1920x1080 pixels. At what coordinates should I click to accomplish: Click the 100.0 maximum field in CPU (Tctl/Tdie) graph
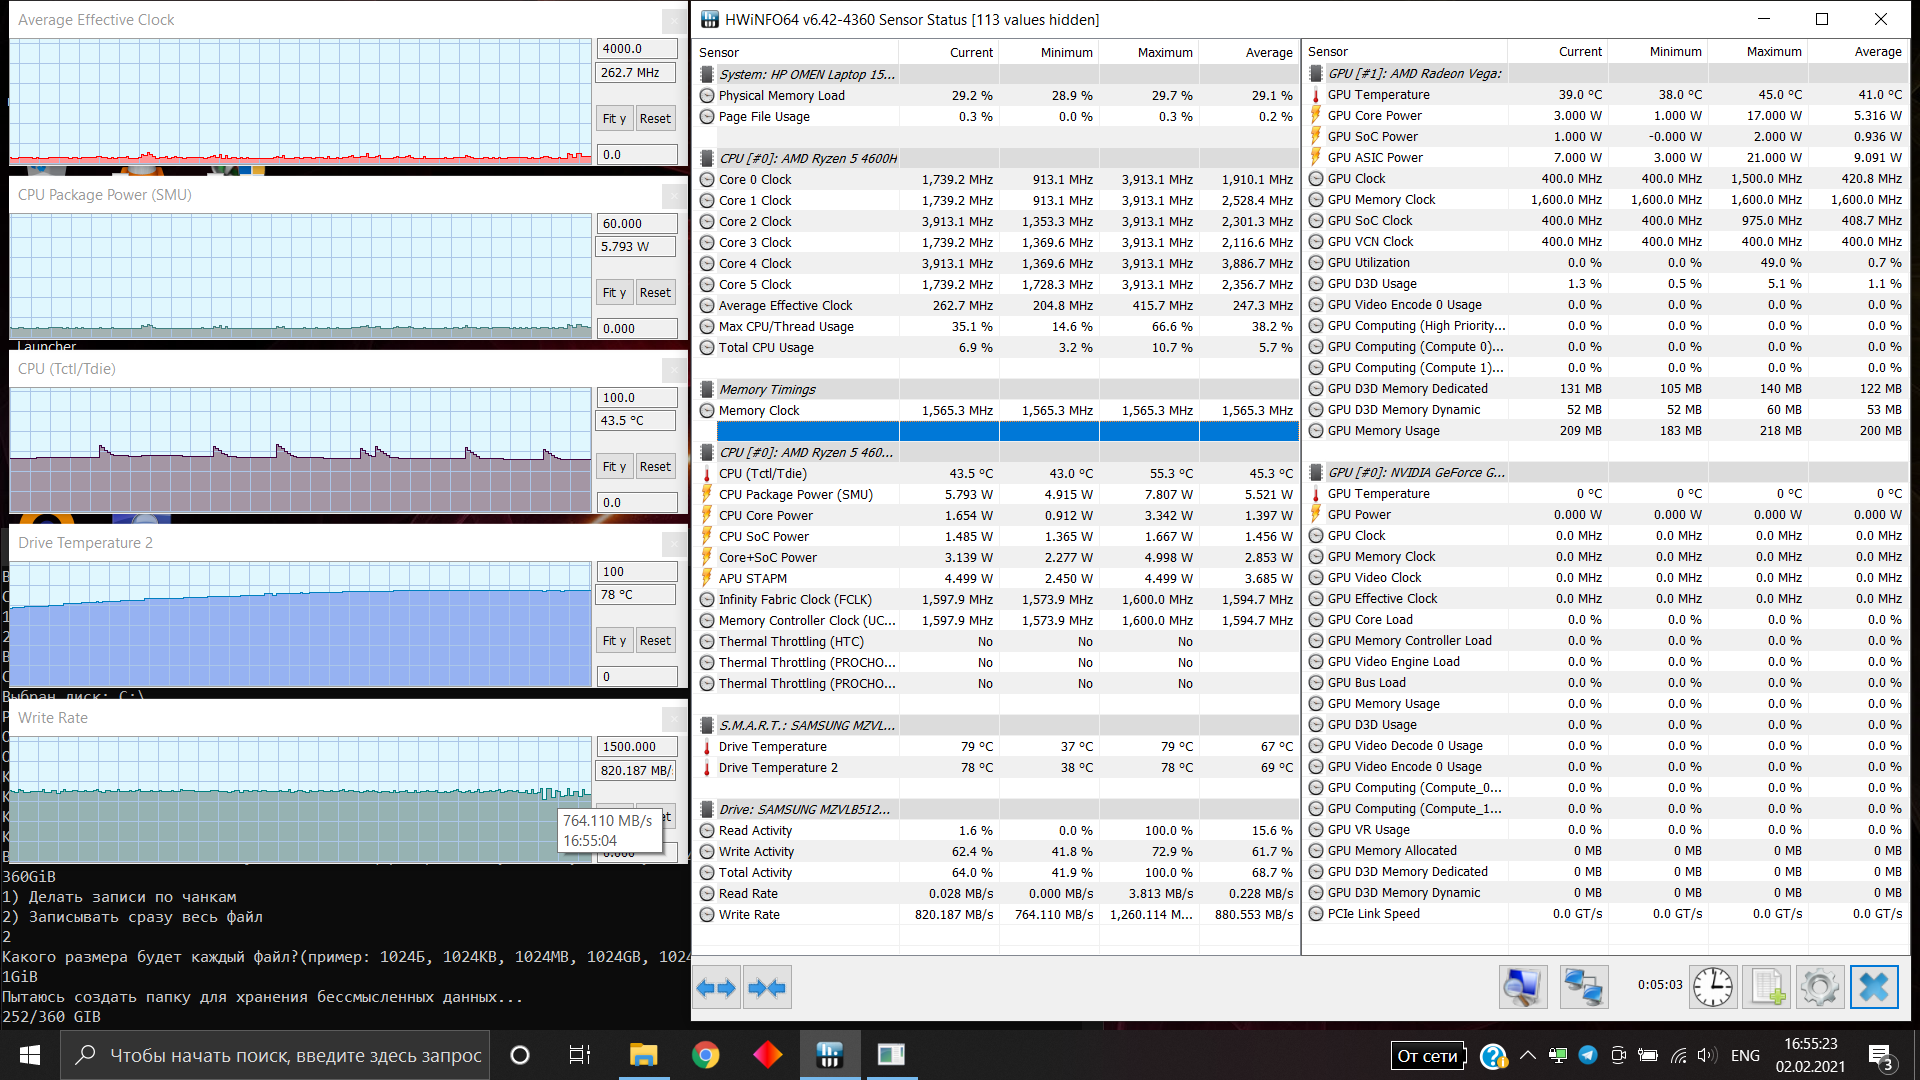tap(637, 398)
